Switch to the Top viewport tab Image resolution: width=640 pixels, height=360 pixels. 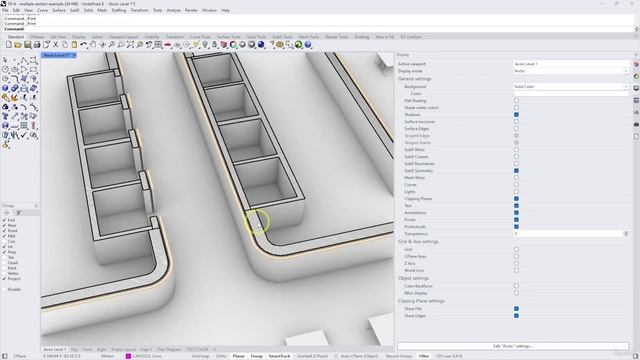pyautogui.click(x=74, y=349)
